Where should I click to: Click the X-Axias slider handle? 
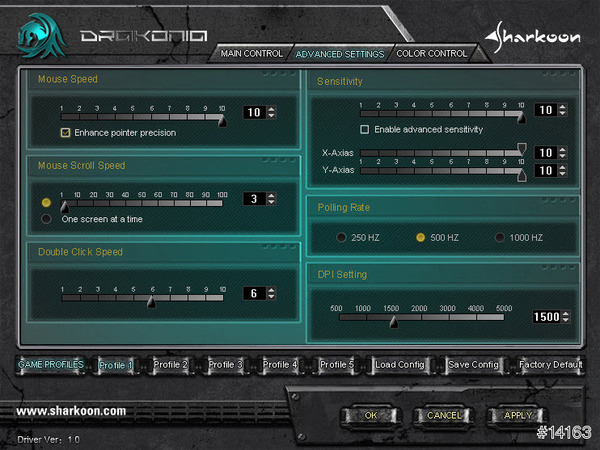click(522, 149)
